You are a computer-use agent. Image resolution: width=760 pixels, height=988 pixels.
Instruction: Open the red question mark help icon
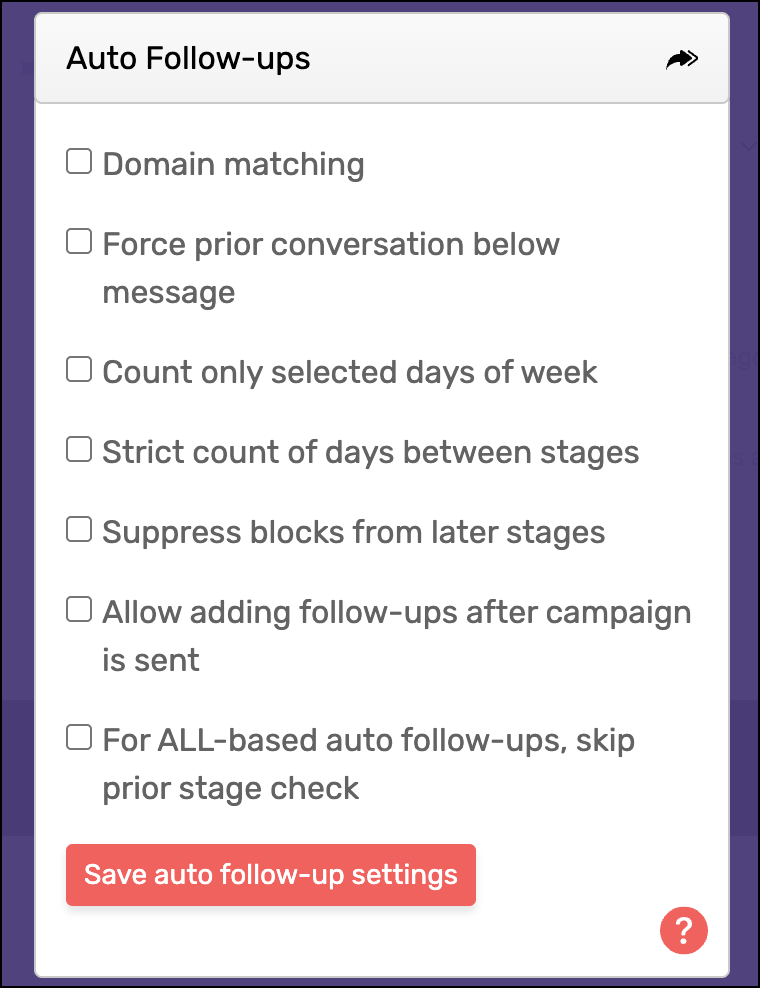(x=684, y=930)
